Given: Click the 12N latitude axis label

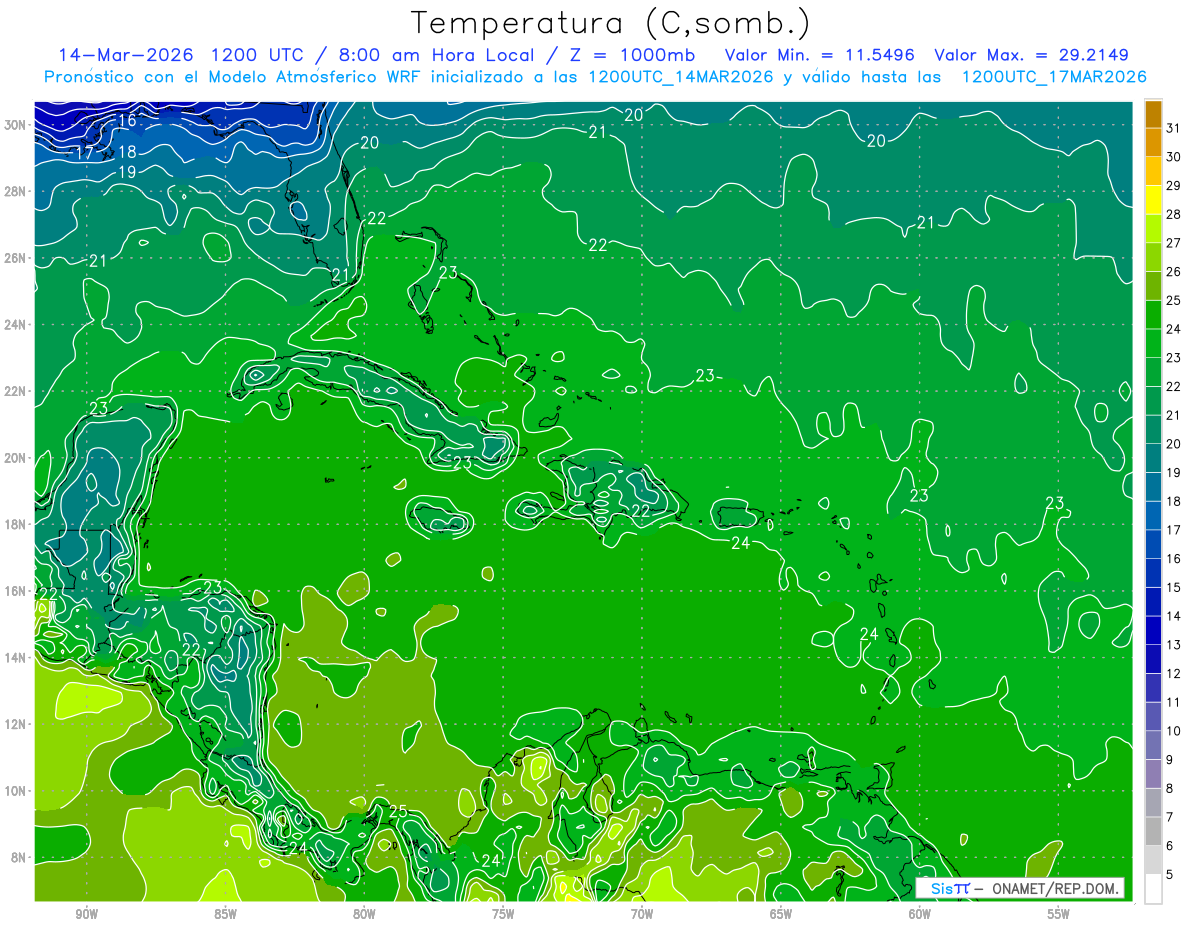Looking at the screenshot, I should tap(16, 724).
